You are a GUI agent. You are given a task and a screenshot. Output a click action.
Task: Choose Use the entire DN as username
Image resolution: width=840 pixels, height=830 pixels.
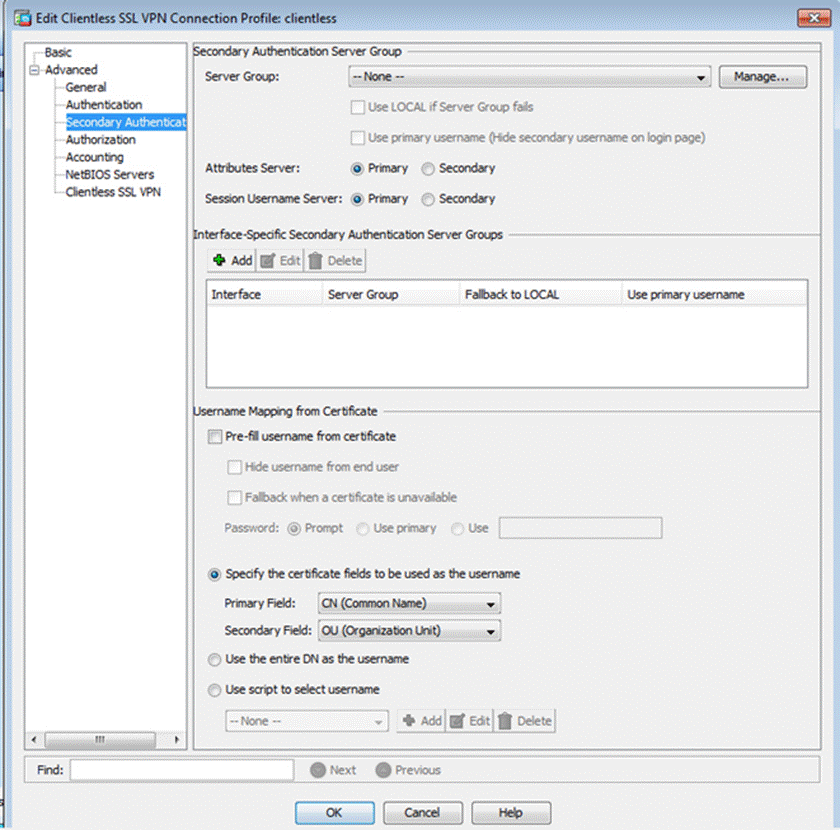(x=214, y=660)
